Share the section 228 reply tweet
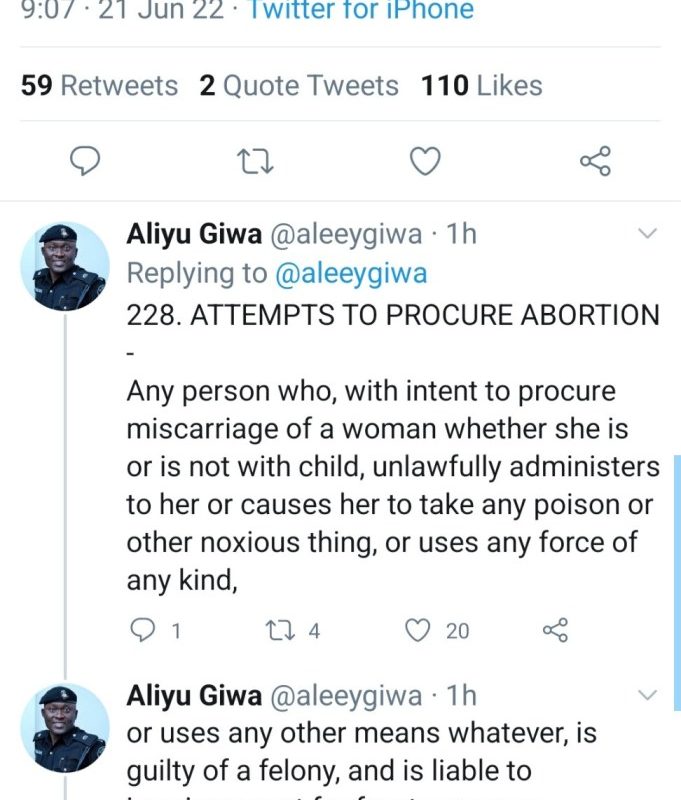 554,630
